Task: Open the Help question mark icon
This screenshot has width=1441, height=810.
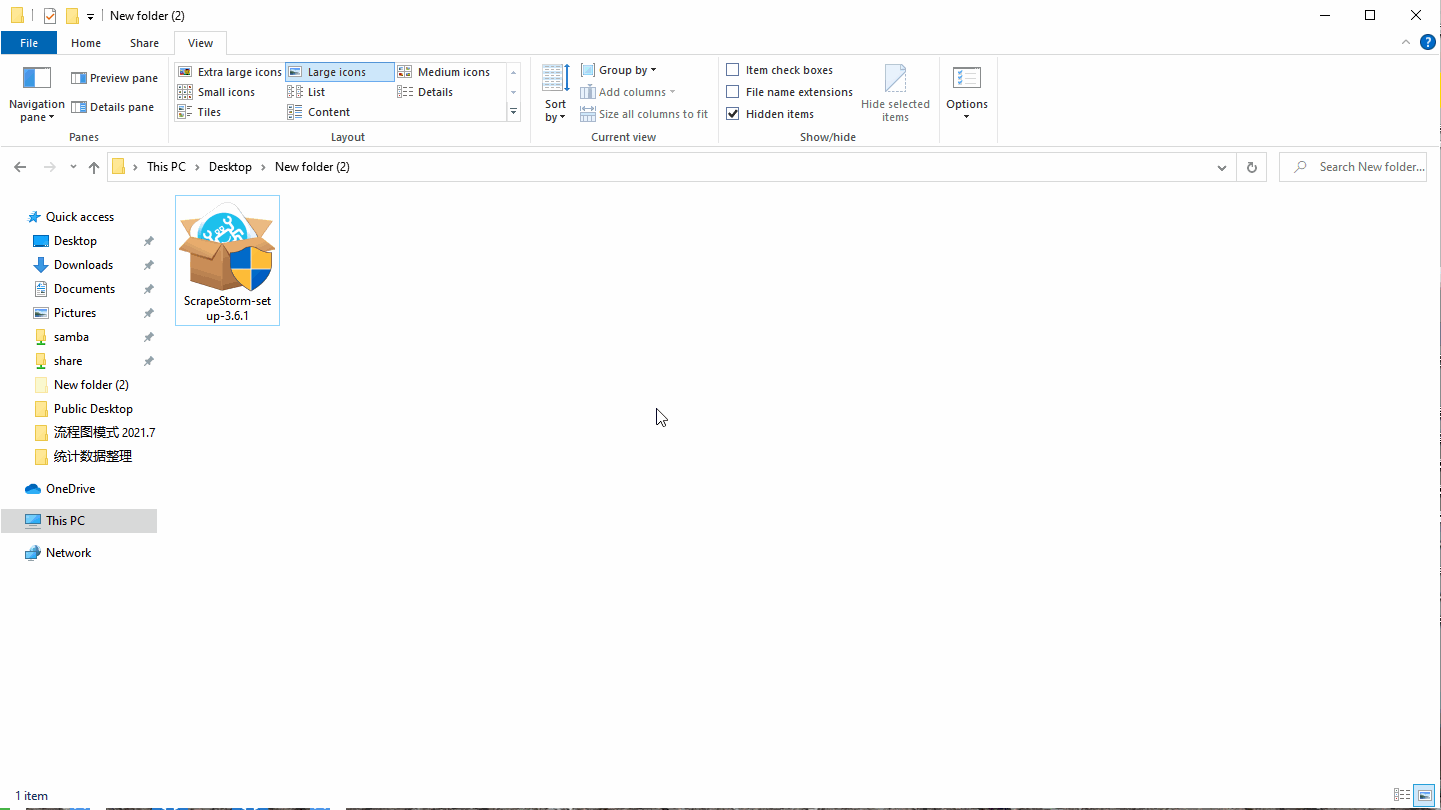Action: pos(1428,42)
